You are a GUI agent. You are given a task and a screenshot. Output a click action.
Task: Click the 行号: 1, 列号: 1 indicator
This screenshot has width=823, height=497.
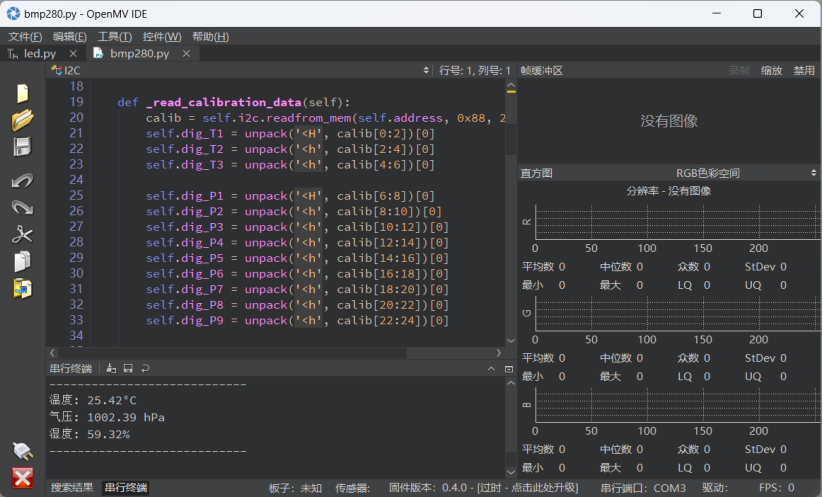coord(474,70)
